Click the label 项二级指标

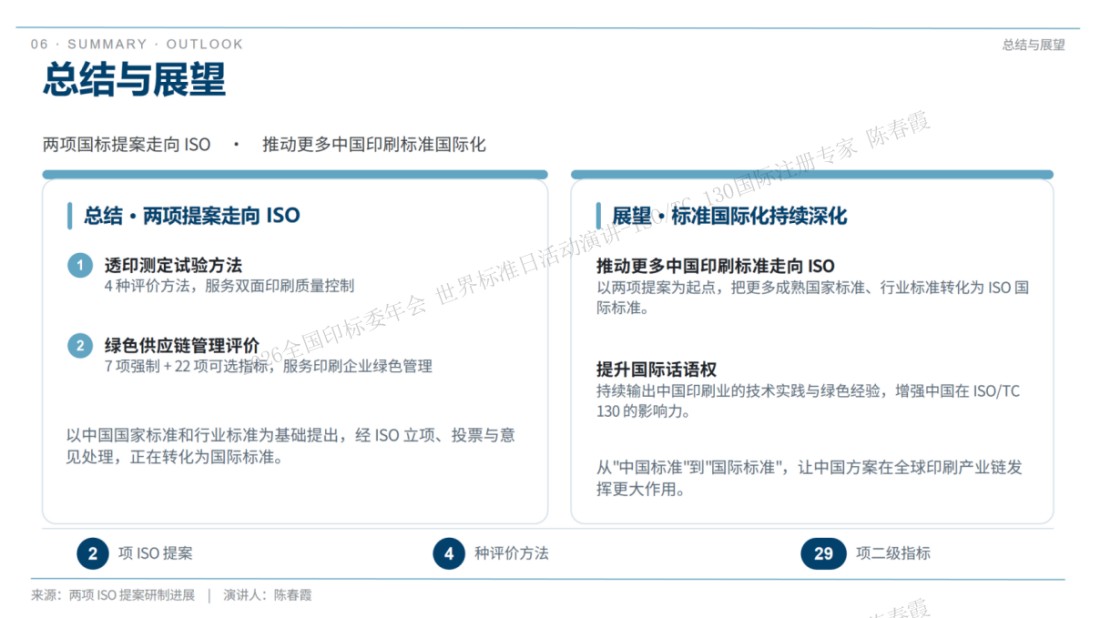pyautogui.click(x=893, y=553)
